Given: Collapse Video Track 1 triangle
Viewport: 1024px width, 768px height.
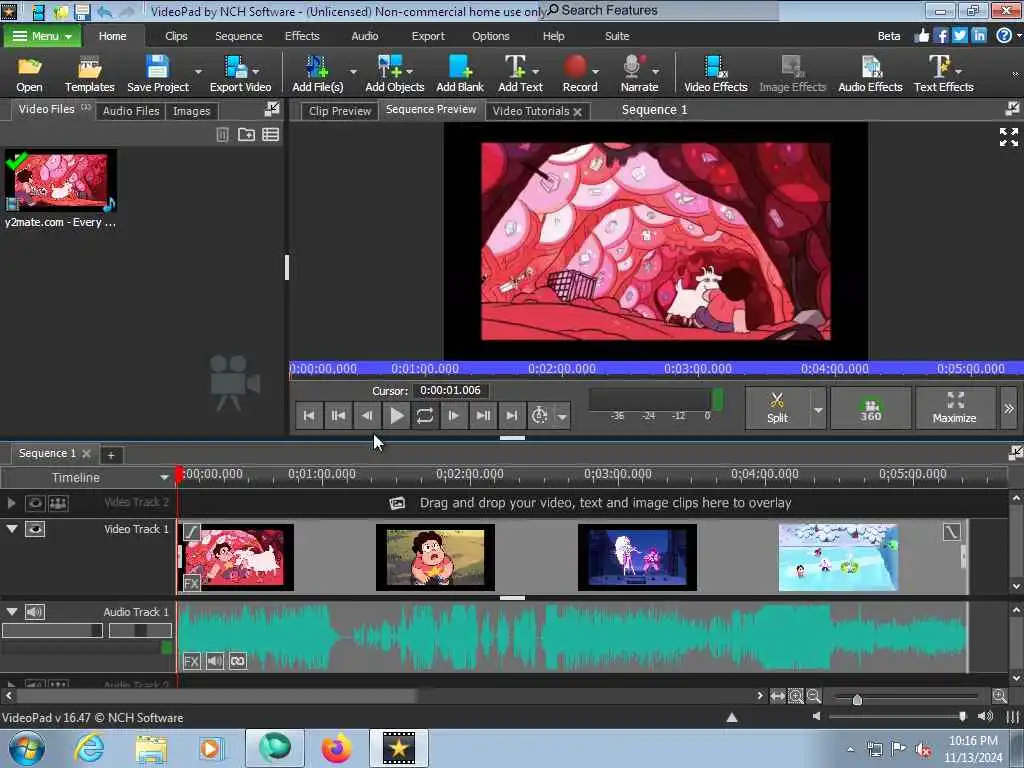Looking at the screenshot, I should 12,528.
